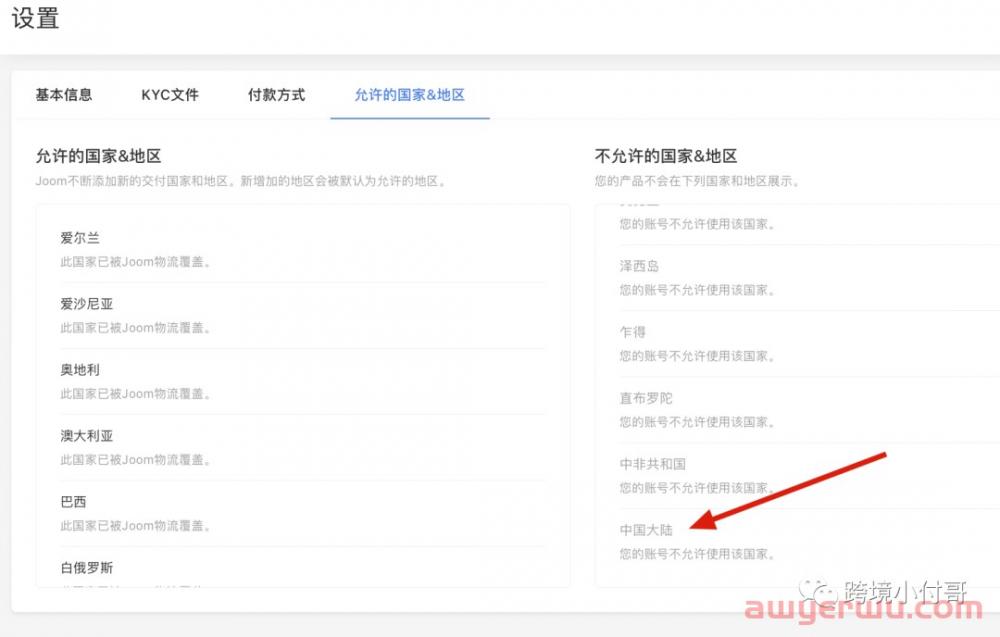Select 白俄罗斯 in the allowed list
This screenshot has width=1000, height=637.
tap(87, 567)
